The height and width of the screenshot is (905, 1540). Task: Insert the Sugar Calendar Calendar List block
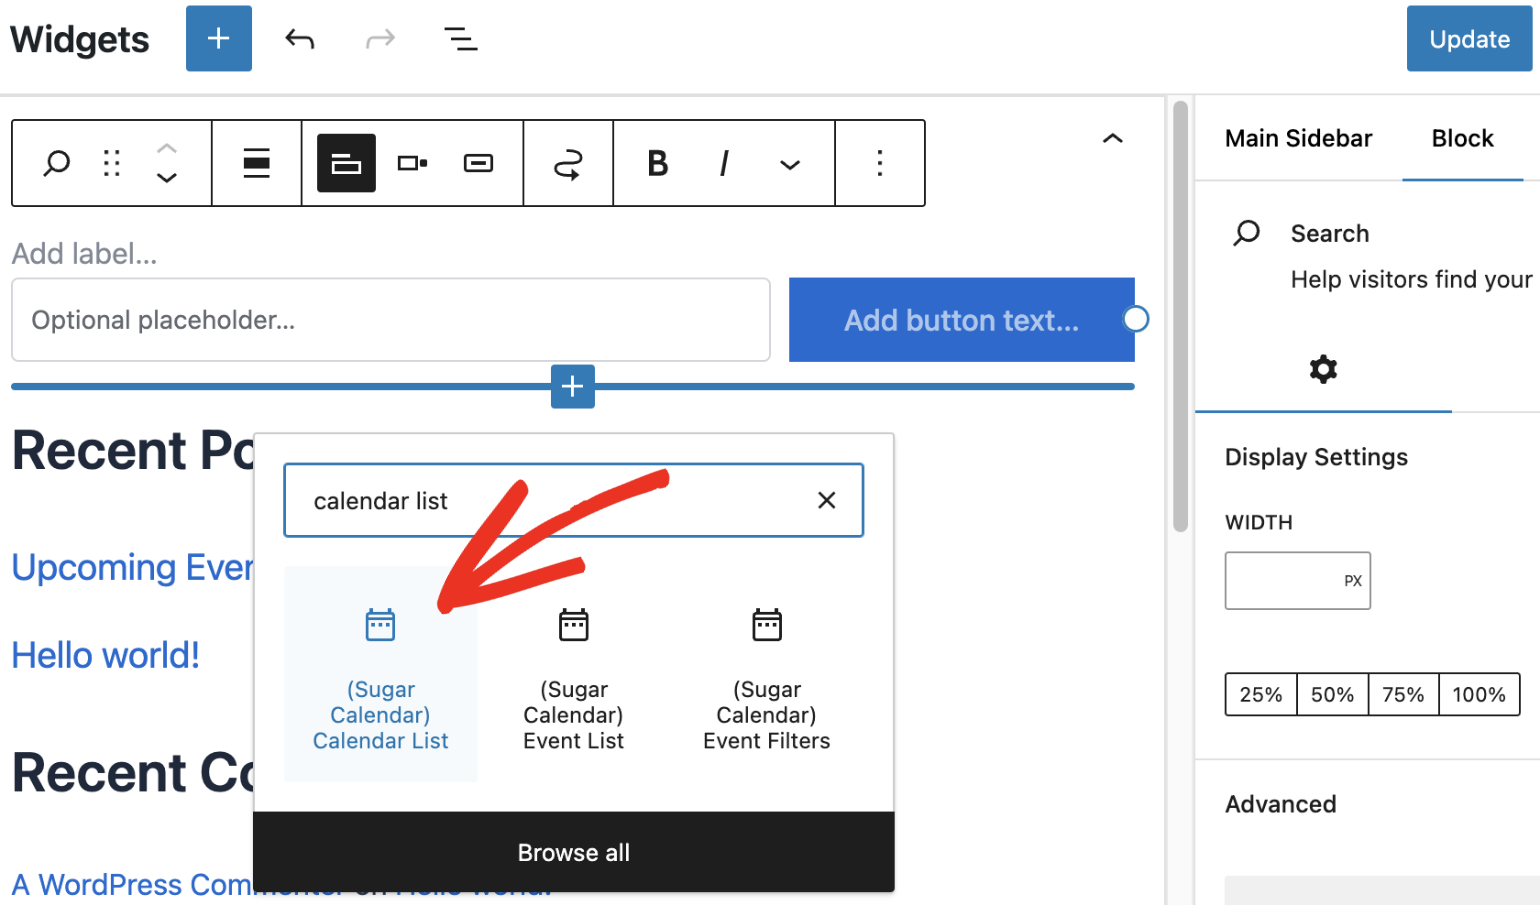click(381, 675)
